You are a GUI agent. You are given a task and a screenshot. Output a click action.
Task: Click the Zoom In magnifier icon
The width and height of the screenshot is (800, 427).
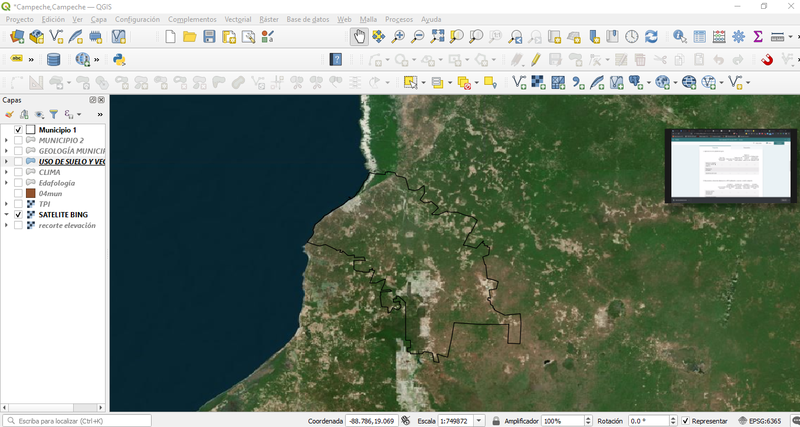[x=398, y=36]
